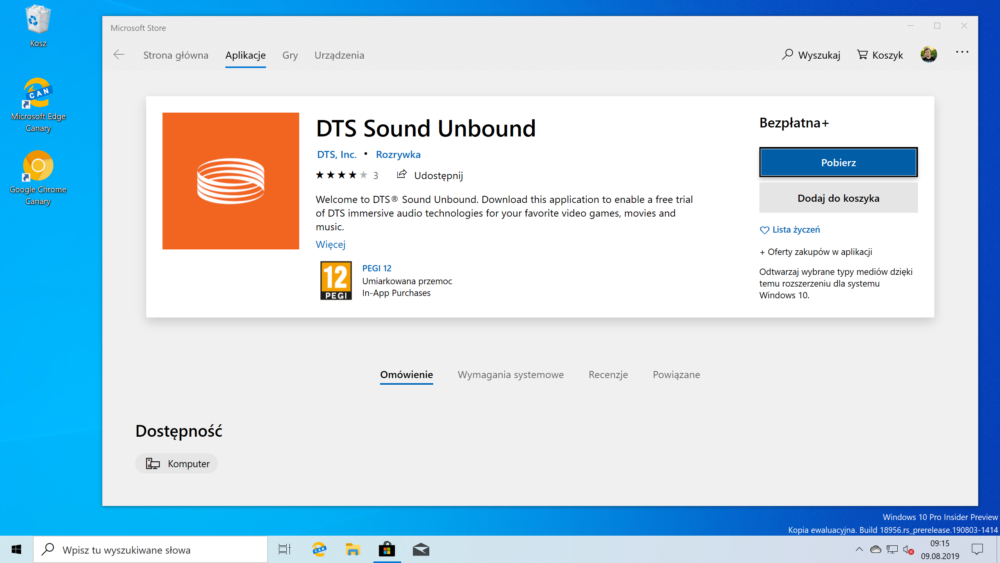Viewport: 1000px width, 563px height.
Task: Click Dodaj do koszyka button
Action: point(838,198)
